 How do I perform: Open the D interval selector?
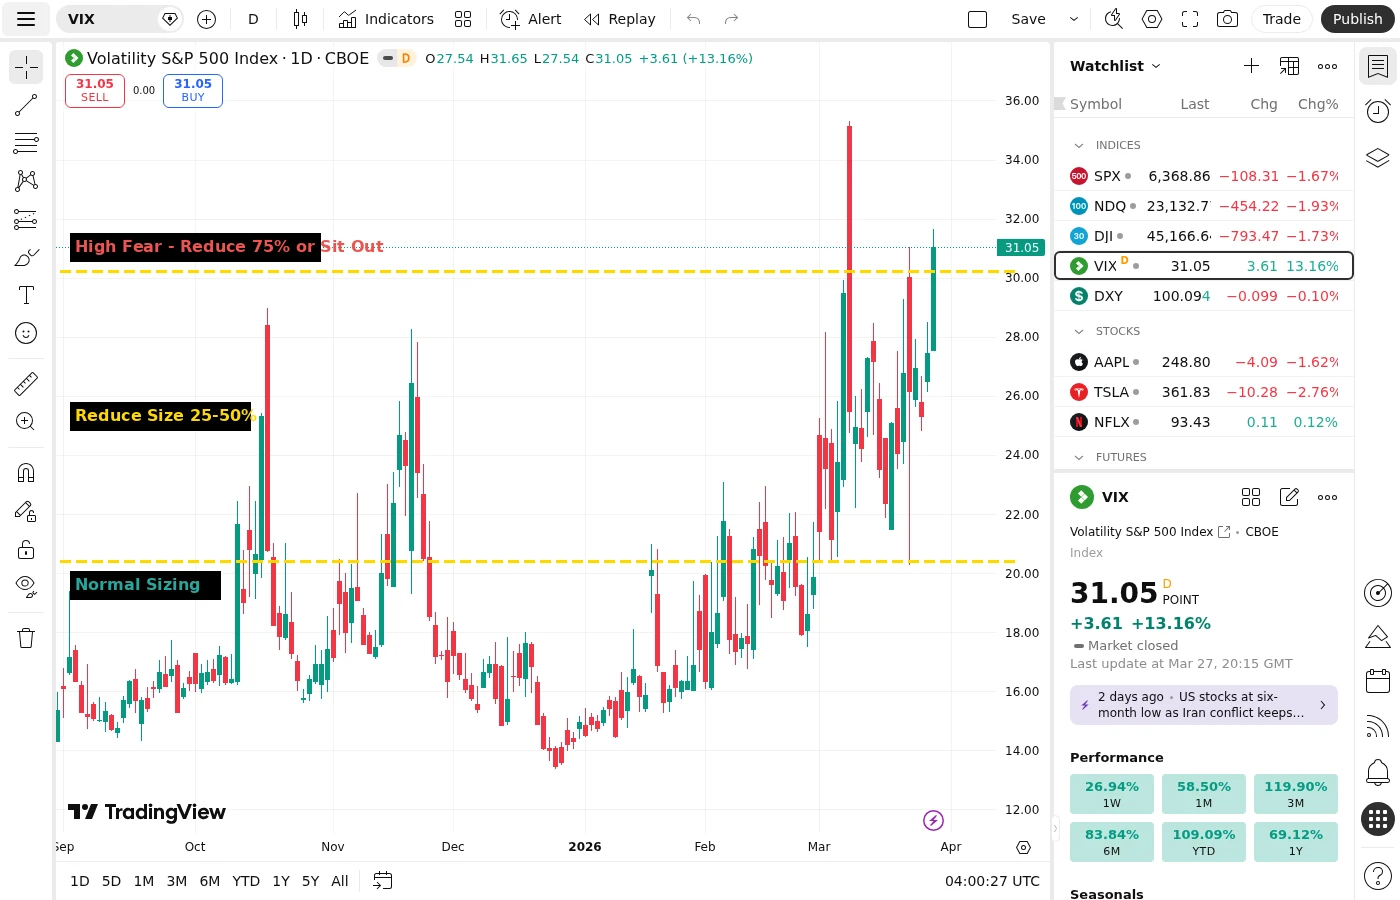click(253, 19)
